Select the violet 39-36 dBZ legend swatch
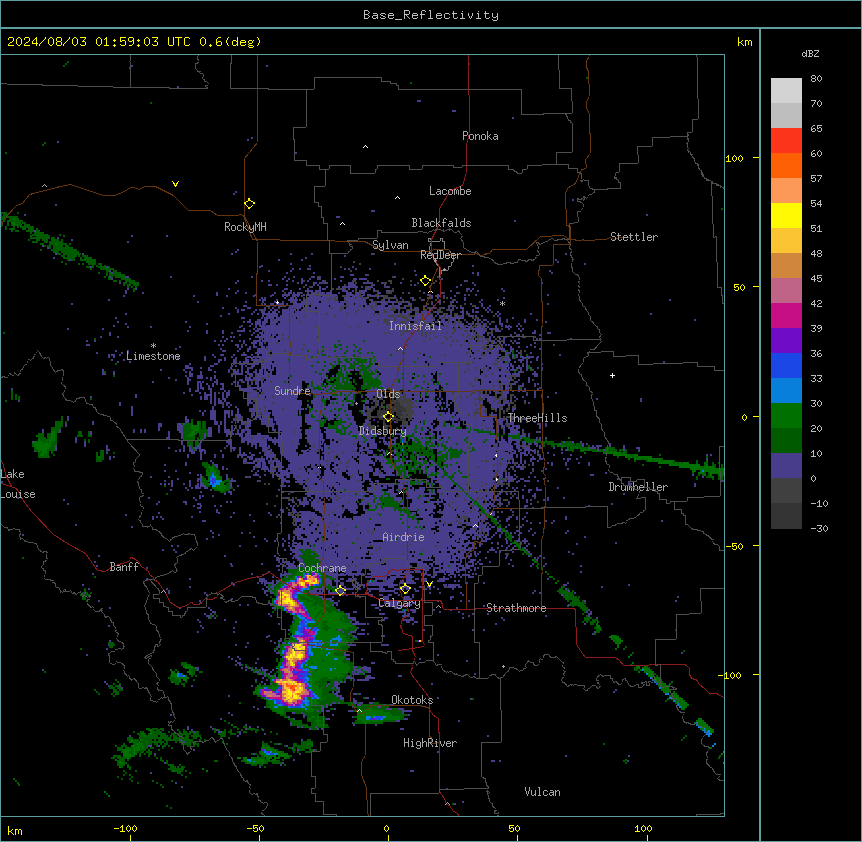The width and height of the screenshot is (862, 842). tap(786, 341)
